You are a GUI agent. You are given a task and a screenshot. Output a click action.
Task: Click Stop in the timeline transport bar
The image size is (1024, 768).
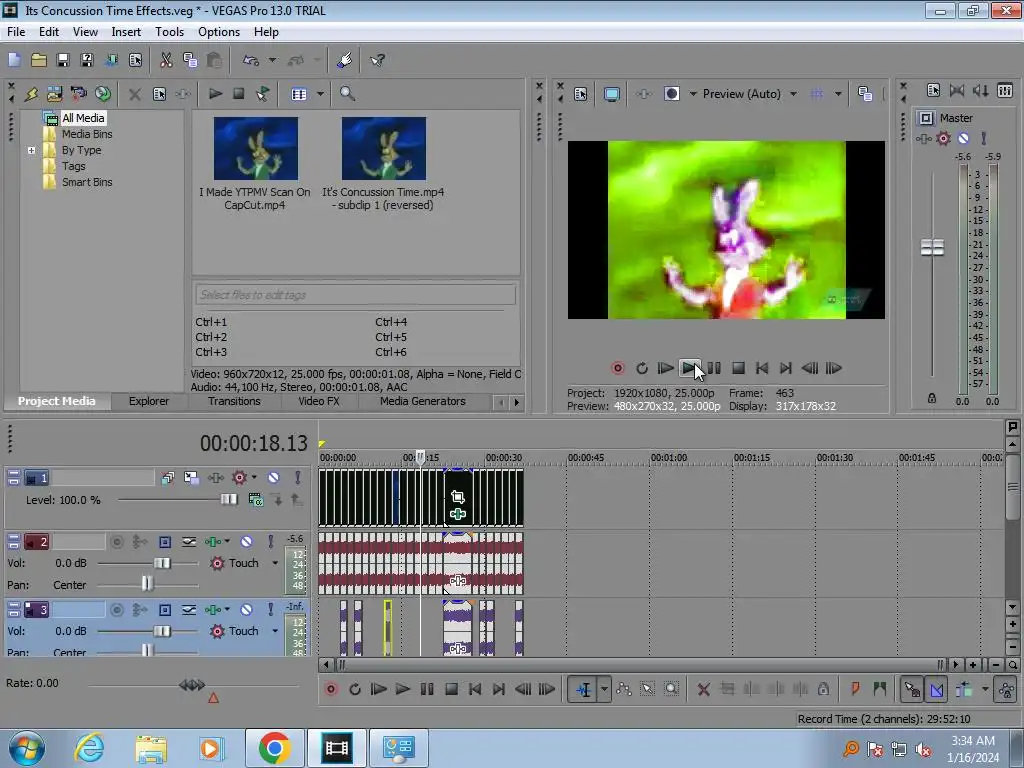click(x=451, y=689)
